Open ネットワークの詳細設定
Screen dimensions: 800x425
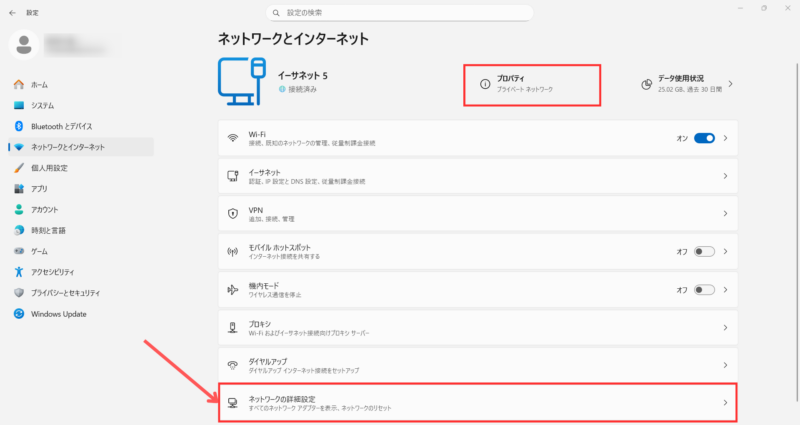point(478,404)
